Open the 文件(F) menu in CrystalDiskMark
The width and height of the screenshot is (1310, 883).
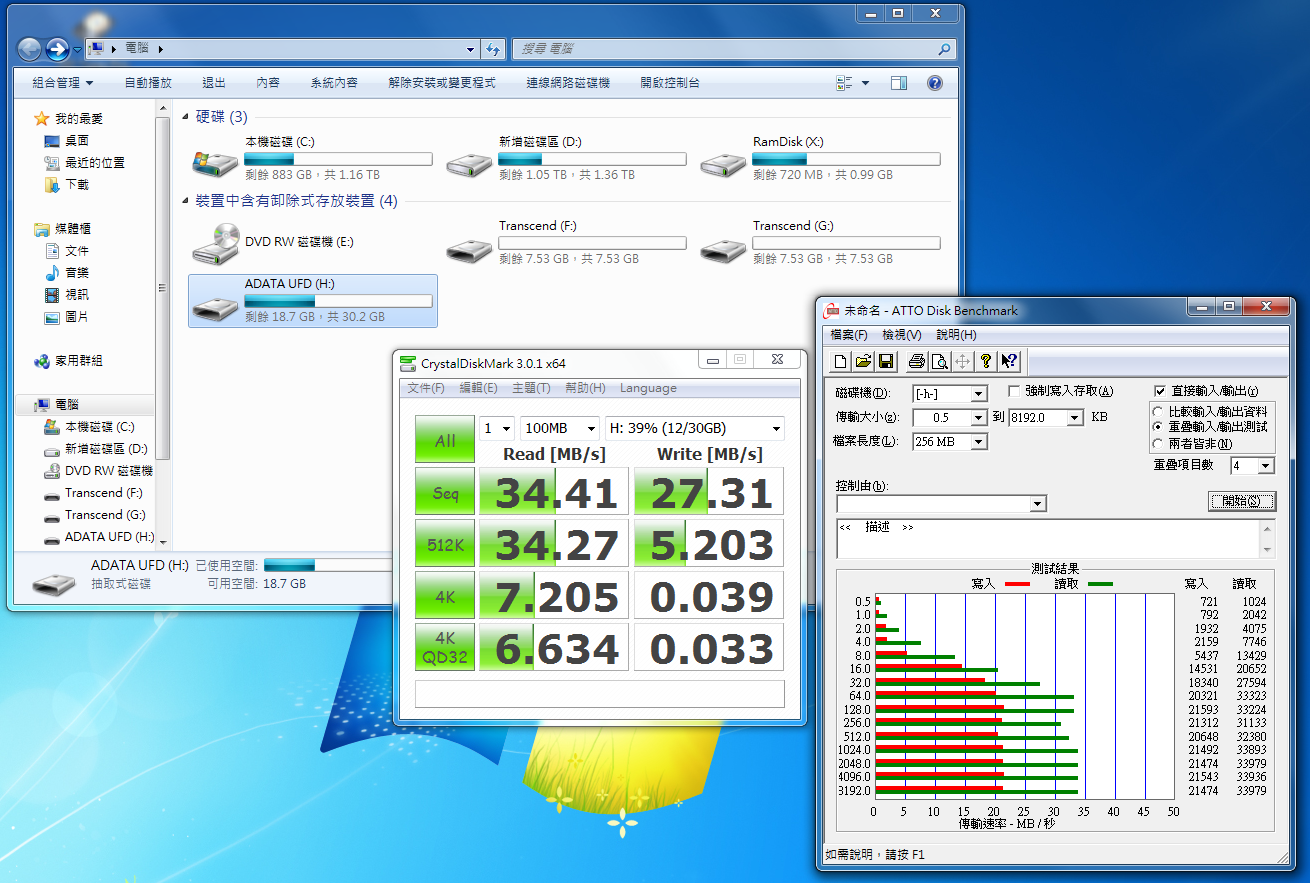tap(426, 388)
